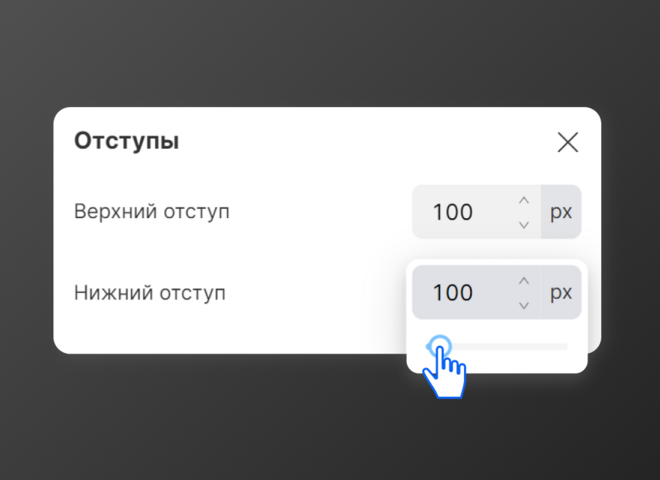660x480 pixels.
Task: Focus the Верхний отступ value field
Action: (476, 212)
